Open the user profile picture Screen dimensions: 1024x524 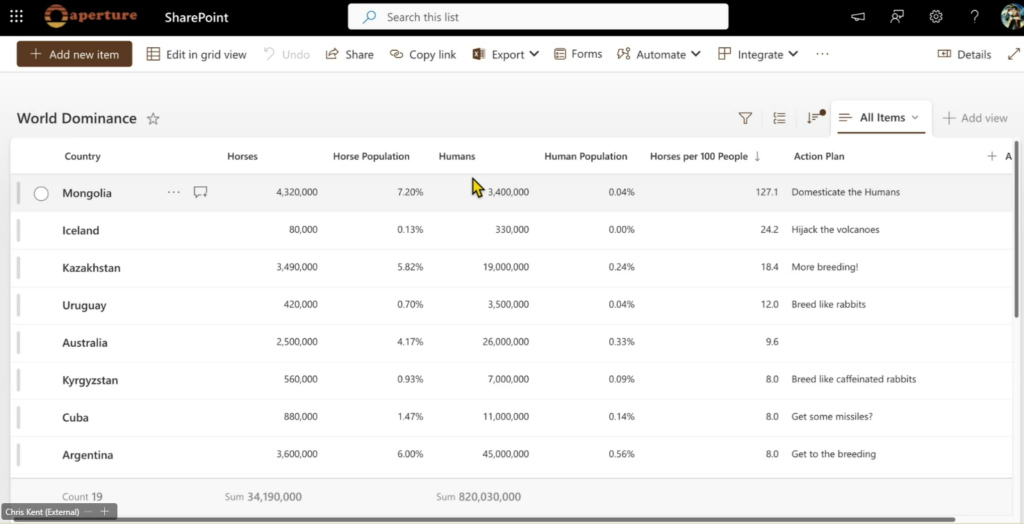[1012, 17]
